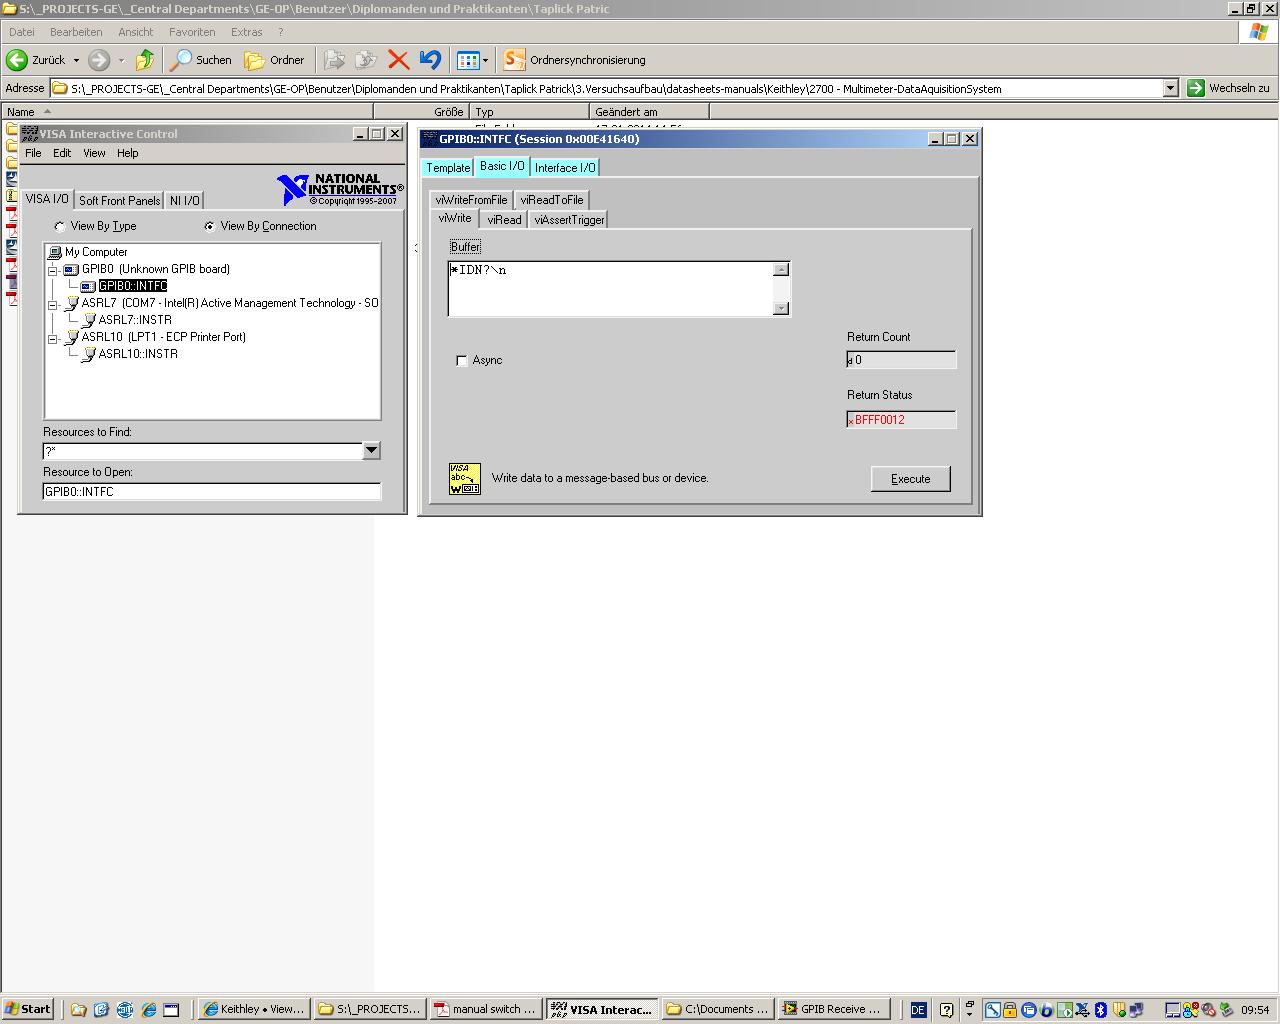Select ASRL7::INSTR in the resource tree
The image size is (1280, 1024).
(x=135, y=320)
